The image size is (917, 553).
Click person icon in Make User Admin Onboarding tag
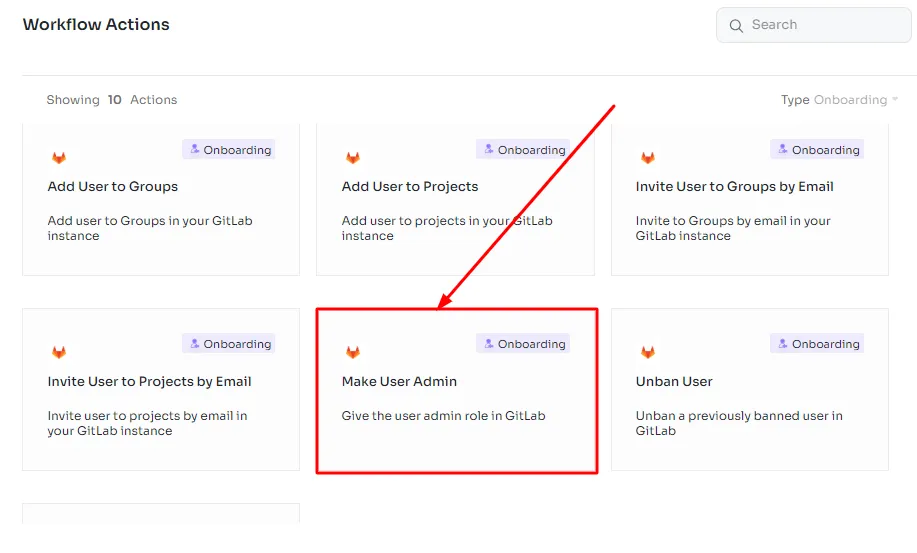tap(489, 343)
